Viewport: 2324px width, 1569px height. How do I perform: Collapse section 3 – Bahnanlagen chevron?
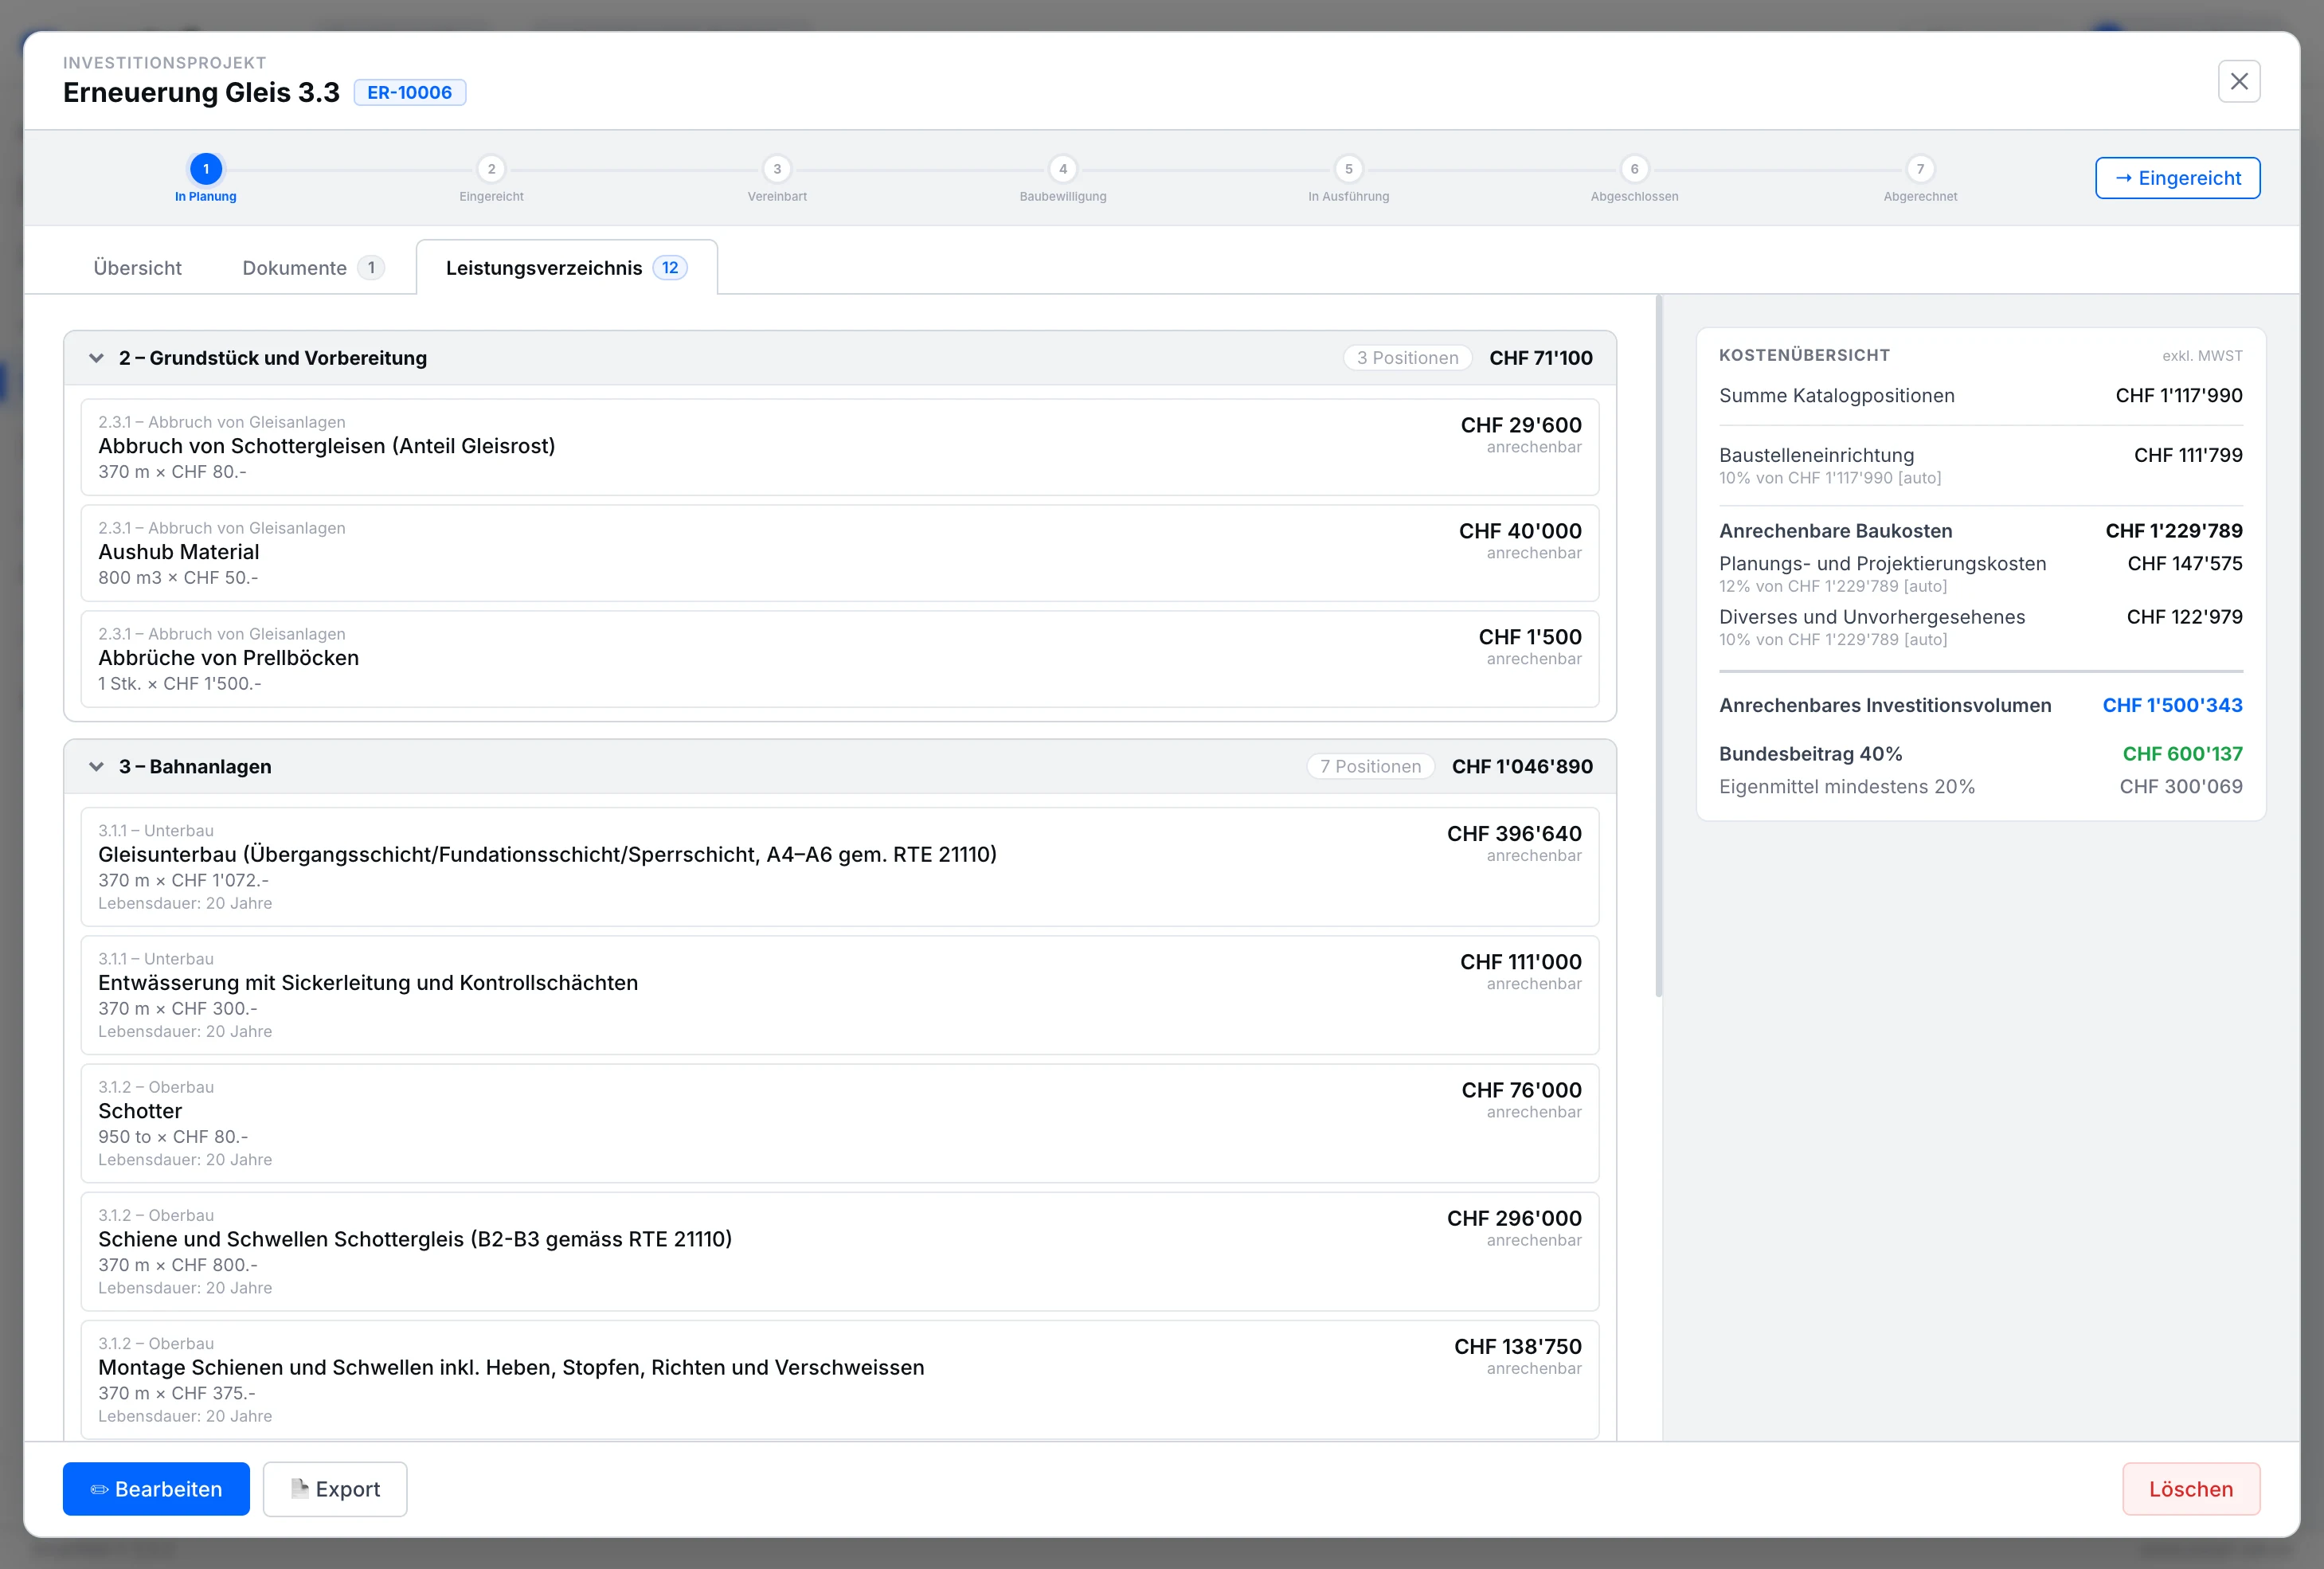(x=96, y=766)
